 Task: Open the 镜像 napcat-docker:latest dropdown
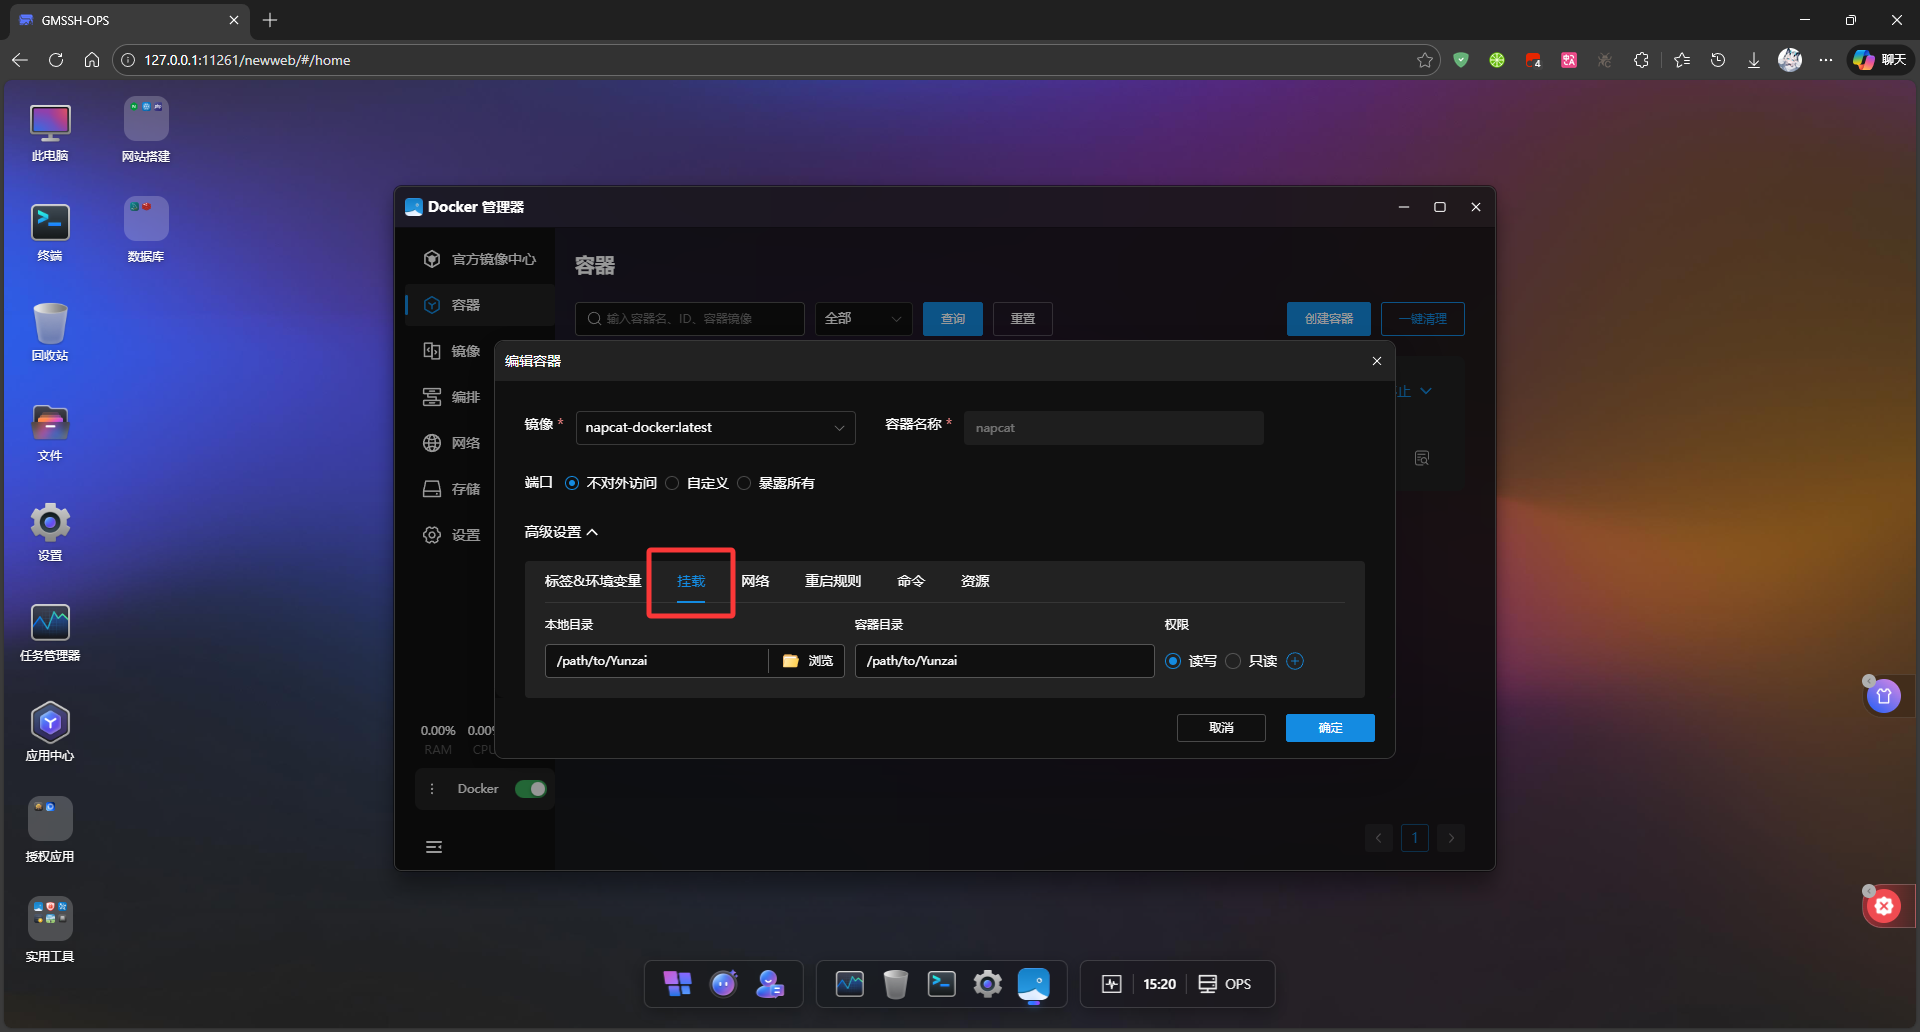[x=715, y=428]
